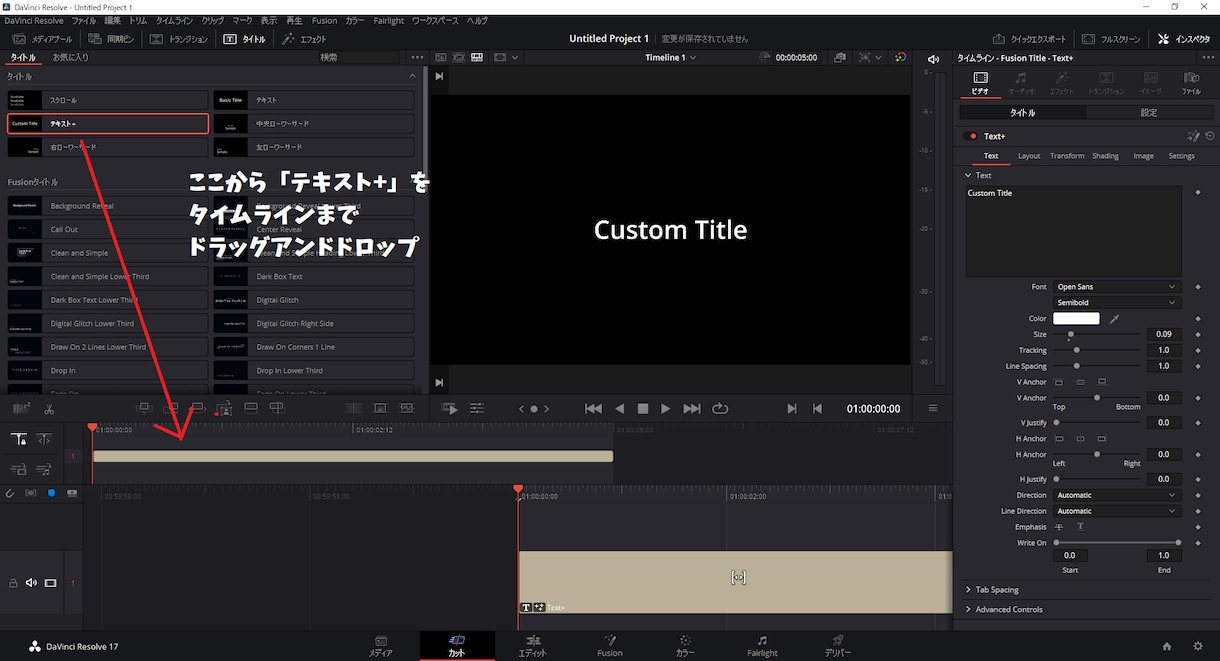The image size is (1220, 661).
Task: Click the close up edit icon
Action: [224, 408]
